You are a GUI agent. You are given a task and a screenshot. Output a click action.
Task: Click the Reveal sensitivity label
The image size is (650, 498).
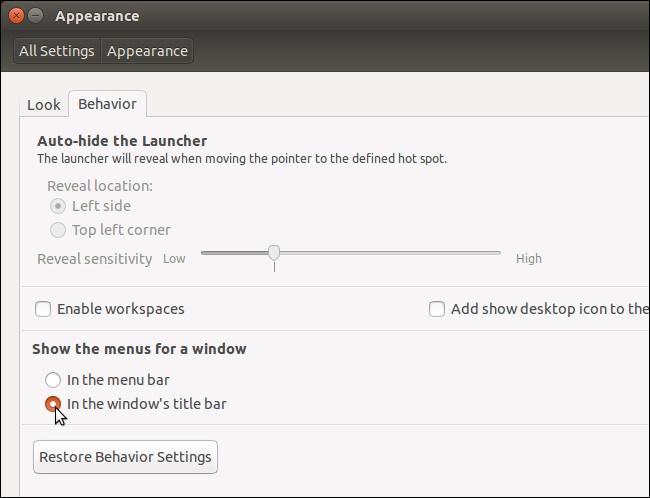click(95, 259)
